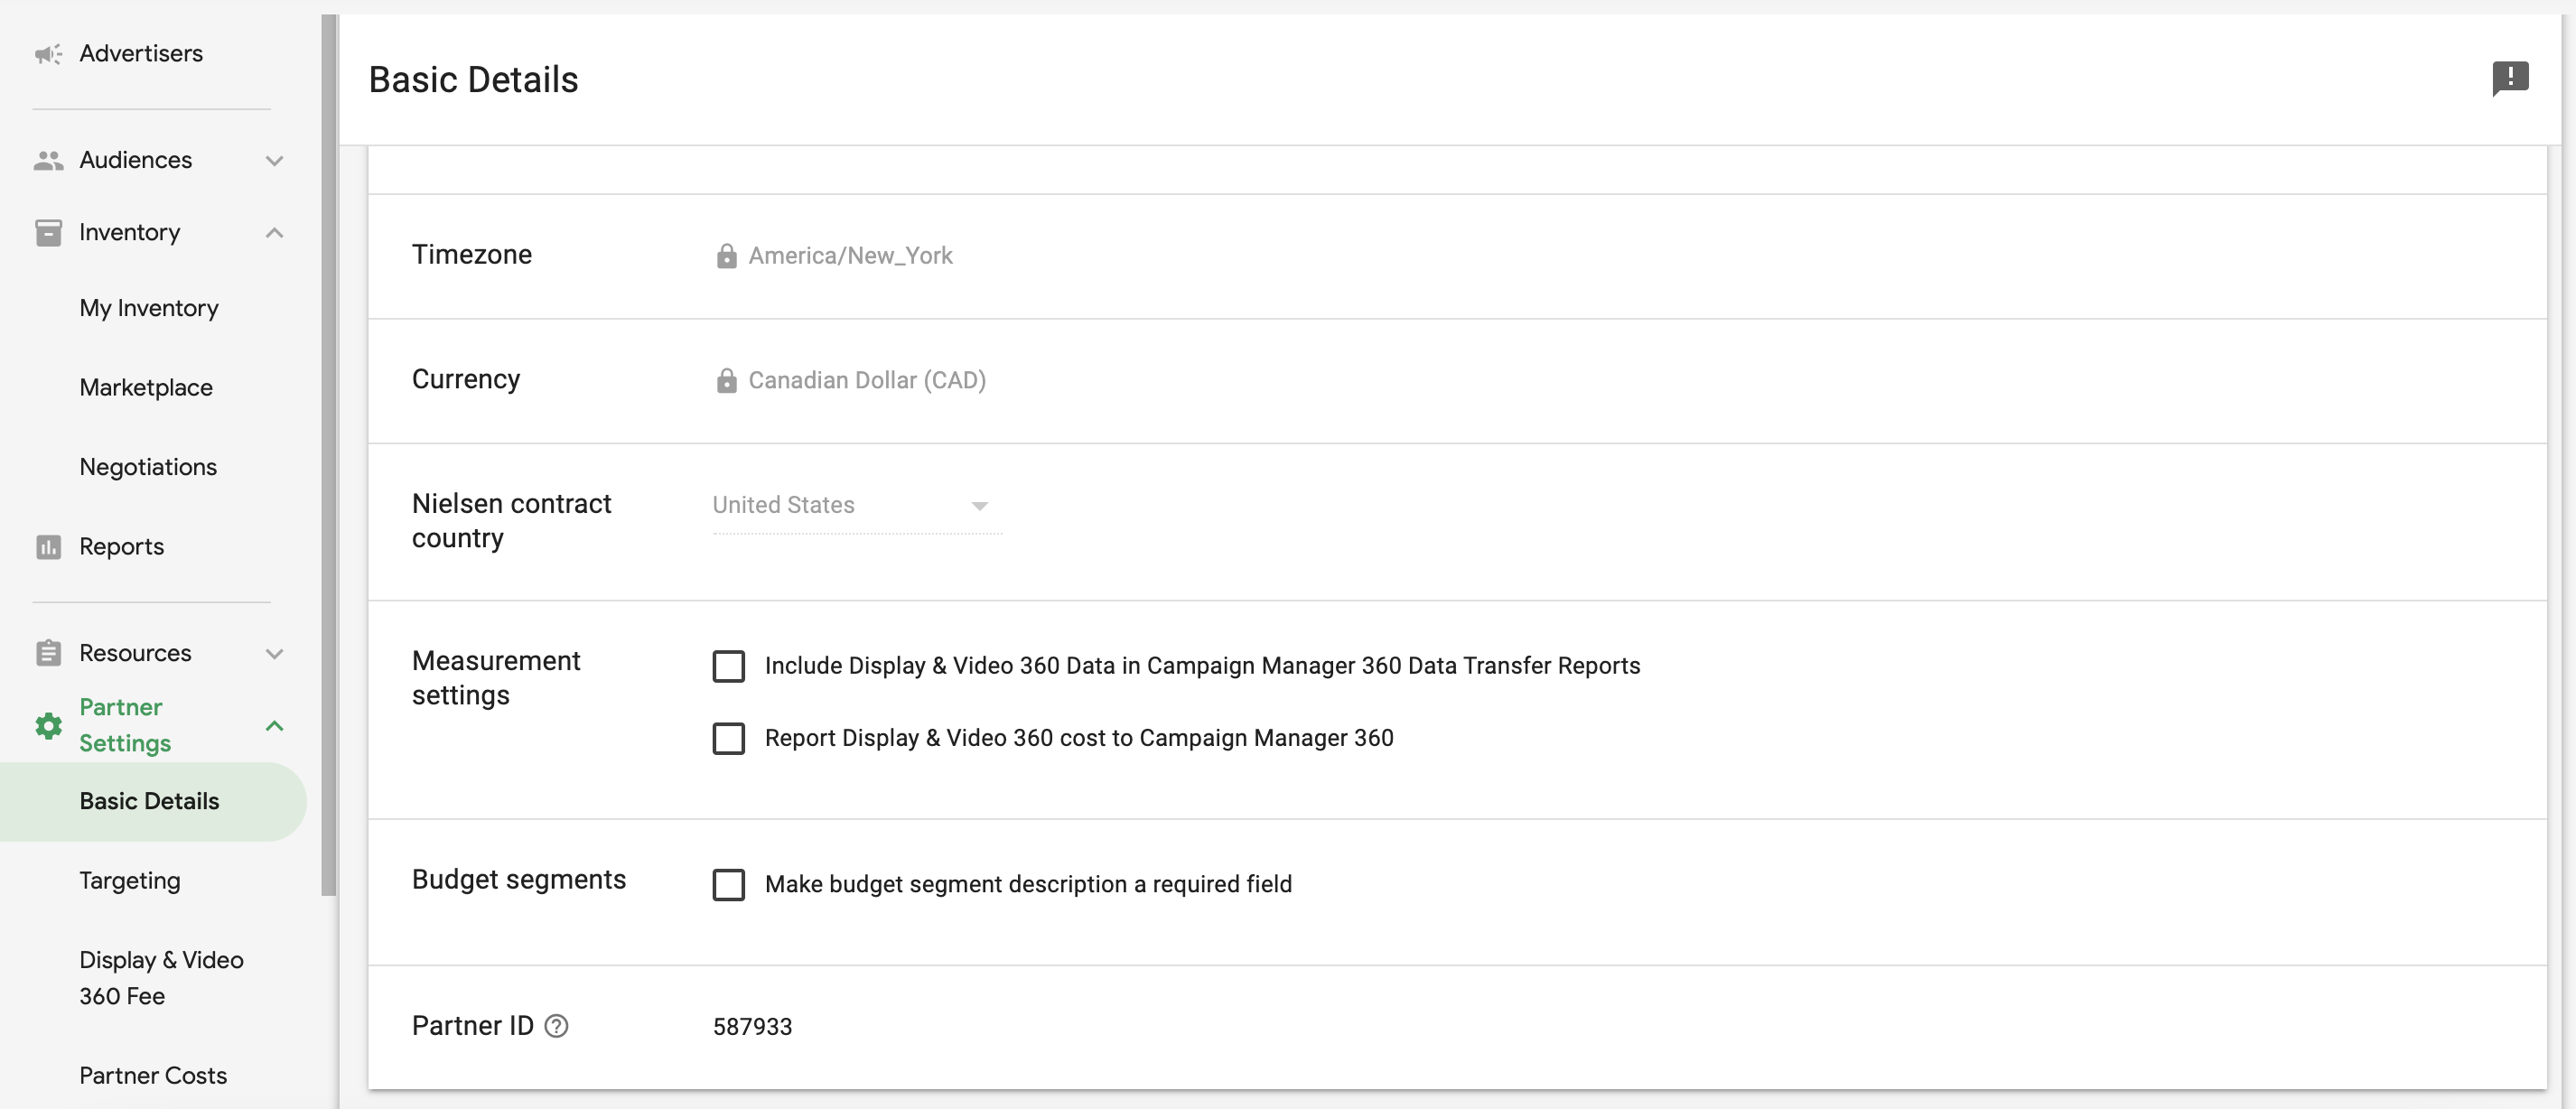Click the Partner Settings gear icon
Screen dimensions: 2576x1109
pos(48,725)
